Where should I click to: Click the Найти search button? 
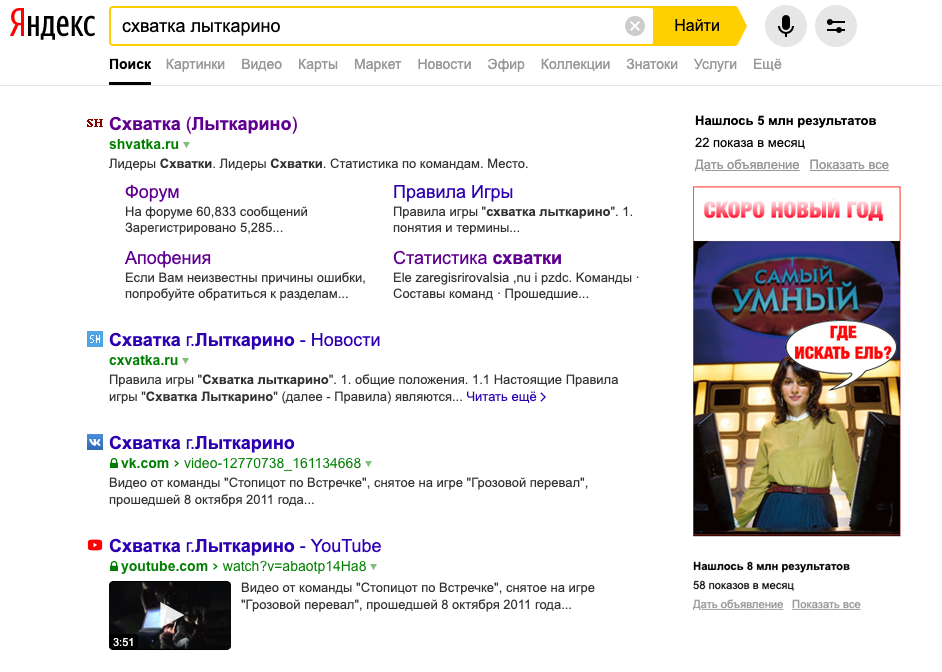[697, 26]
